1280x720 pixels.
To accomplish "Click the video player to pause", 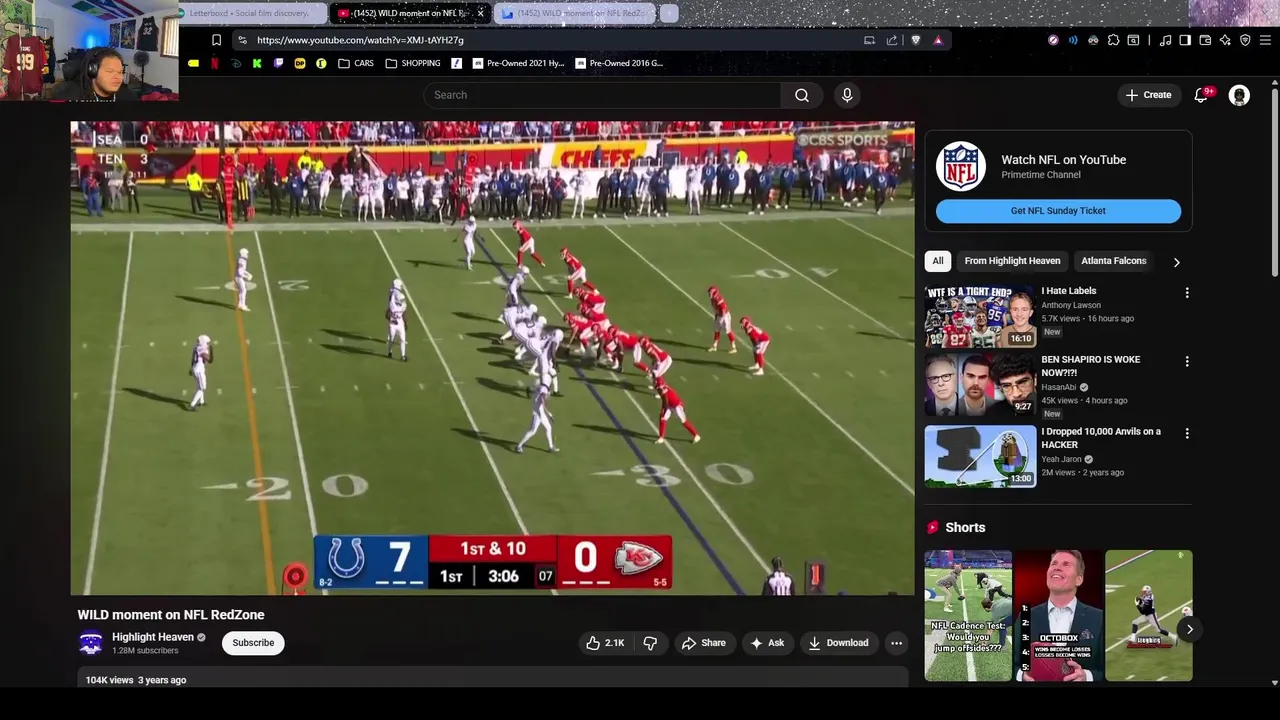I will click(x=492, y=358).
